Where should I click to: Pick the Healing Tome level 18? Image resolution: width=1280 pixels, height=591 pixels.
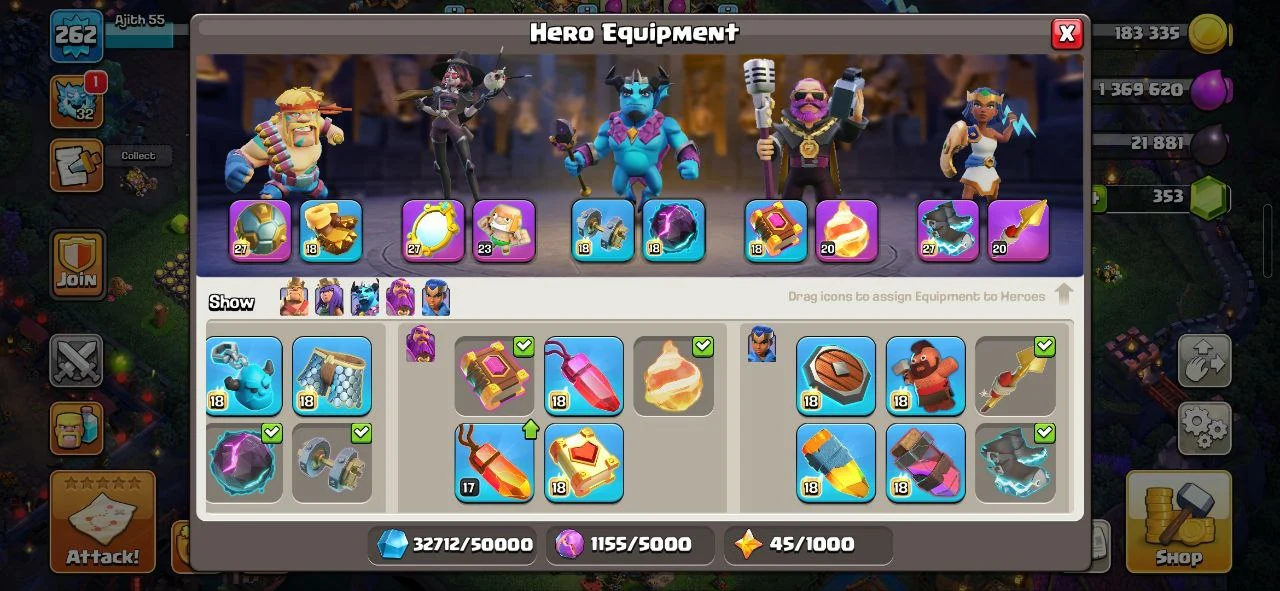[x=584, y=462]
